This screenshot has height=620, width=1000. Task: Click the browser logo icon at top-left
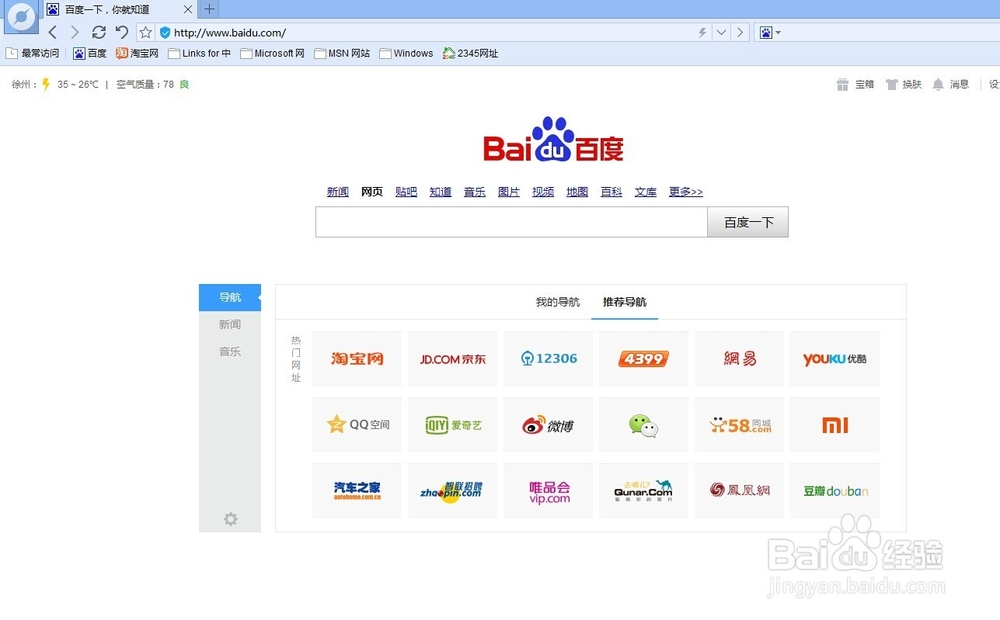(21, 17)
